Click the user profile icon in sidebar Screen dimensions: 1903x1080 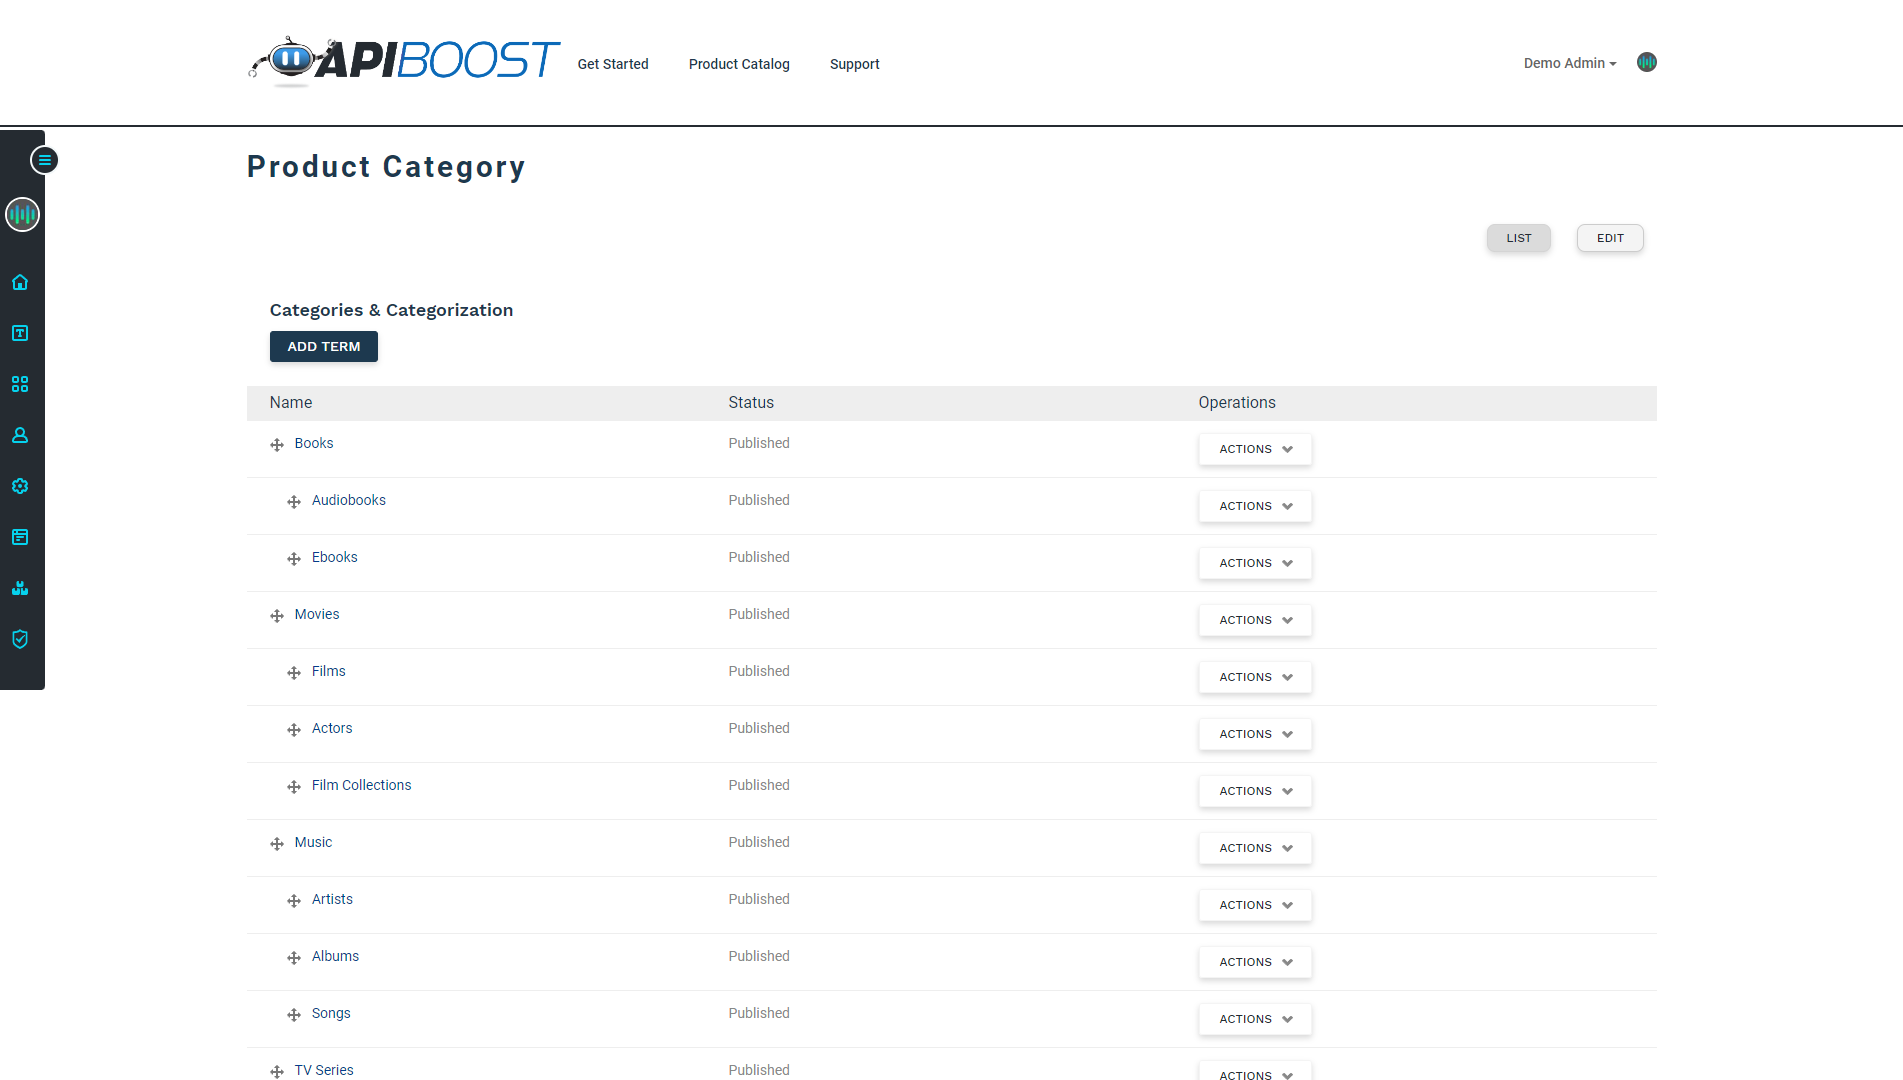click(20, 435)
